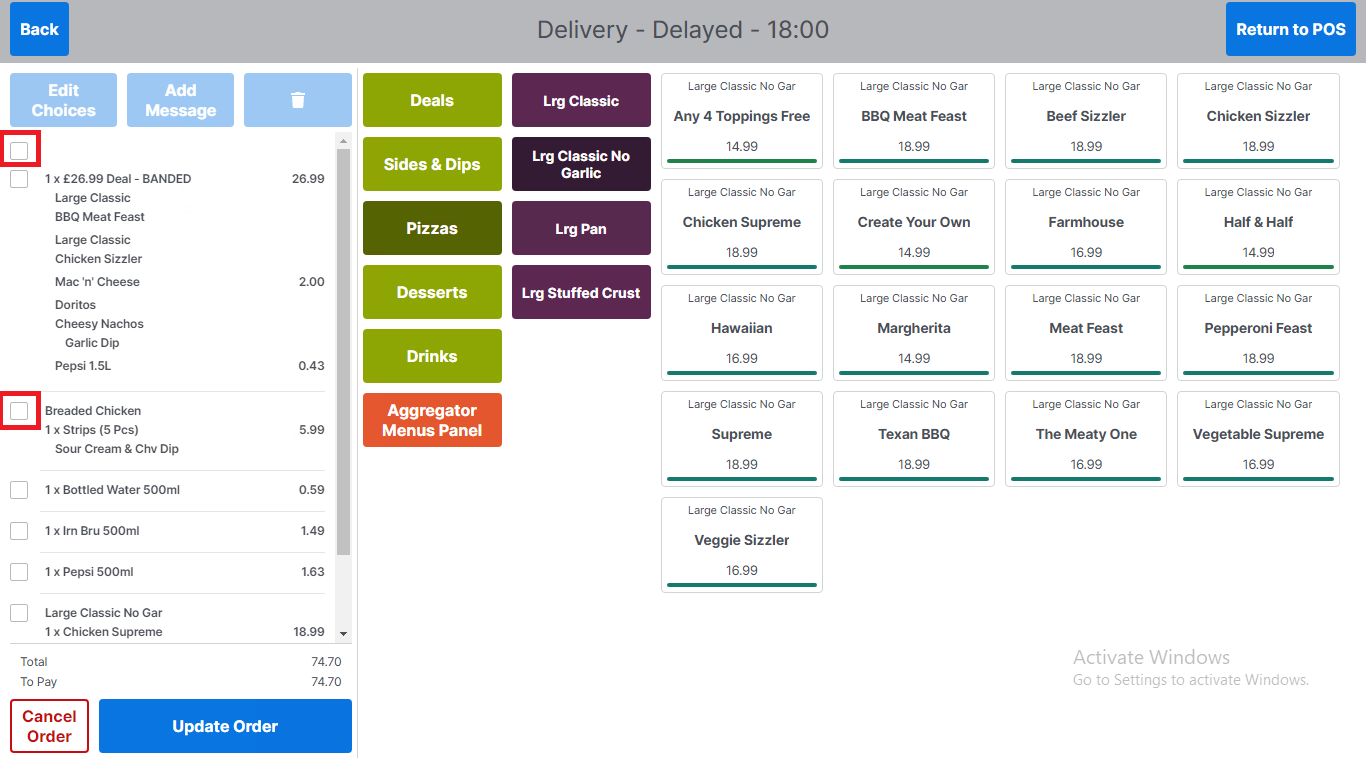The image size is (1366, 760).
Task: Tick checkbox for £26.99 Deal - BANDED
Action: 19,179
